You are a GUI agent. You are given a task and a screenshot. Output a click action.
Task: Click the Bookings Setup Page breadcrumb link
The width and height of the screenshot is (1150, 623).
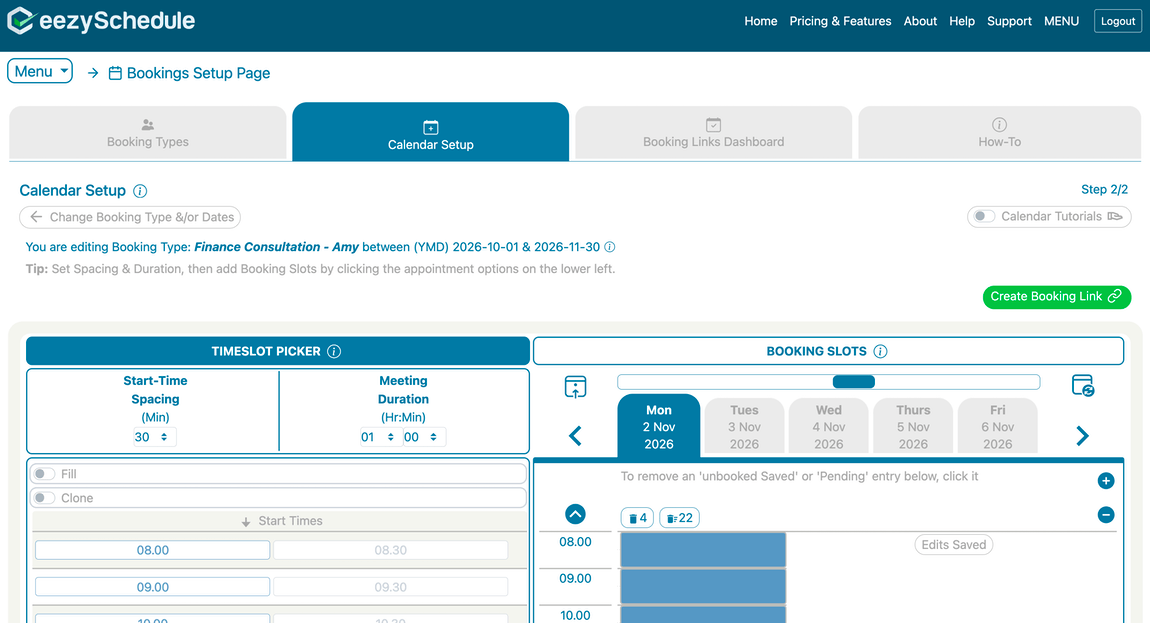[x=198, y=73]
